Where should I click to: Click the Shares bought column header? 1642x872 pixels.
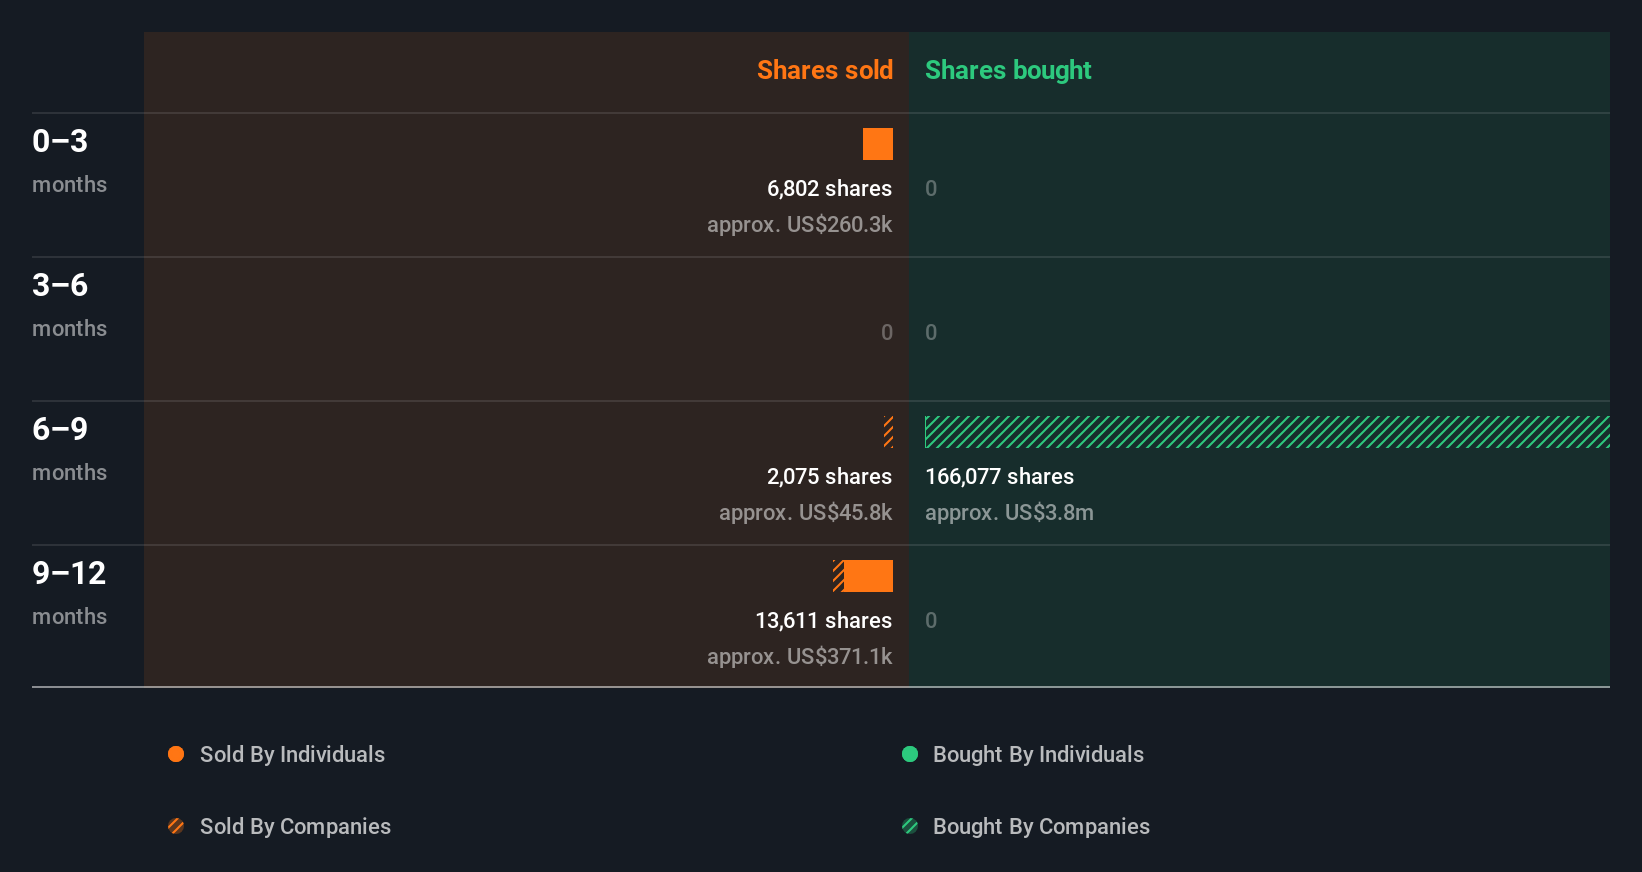(1008, 70)
